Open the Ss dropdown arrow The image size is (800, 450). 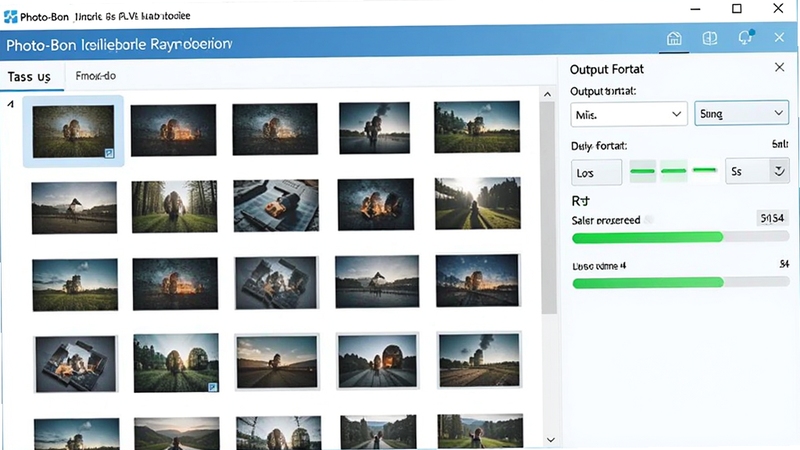779,171
